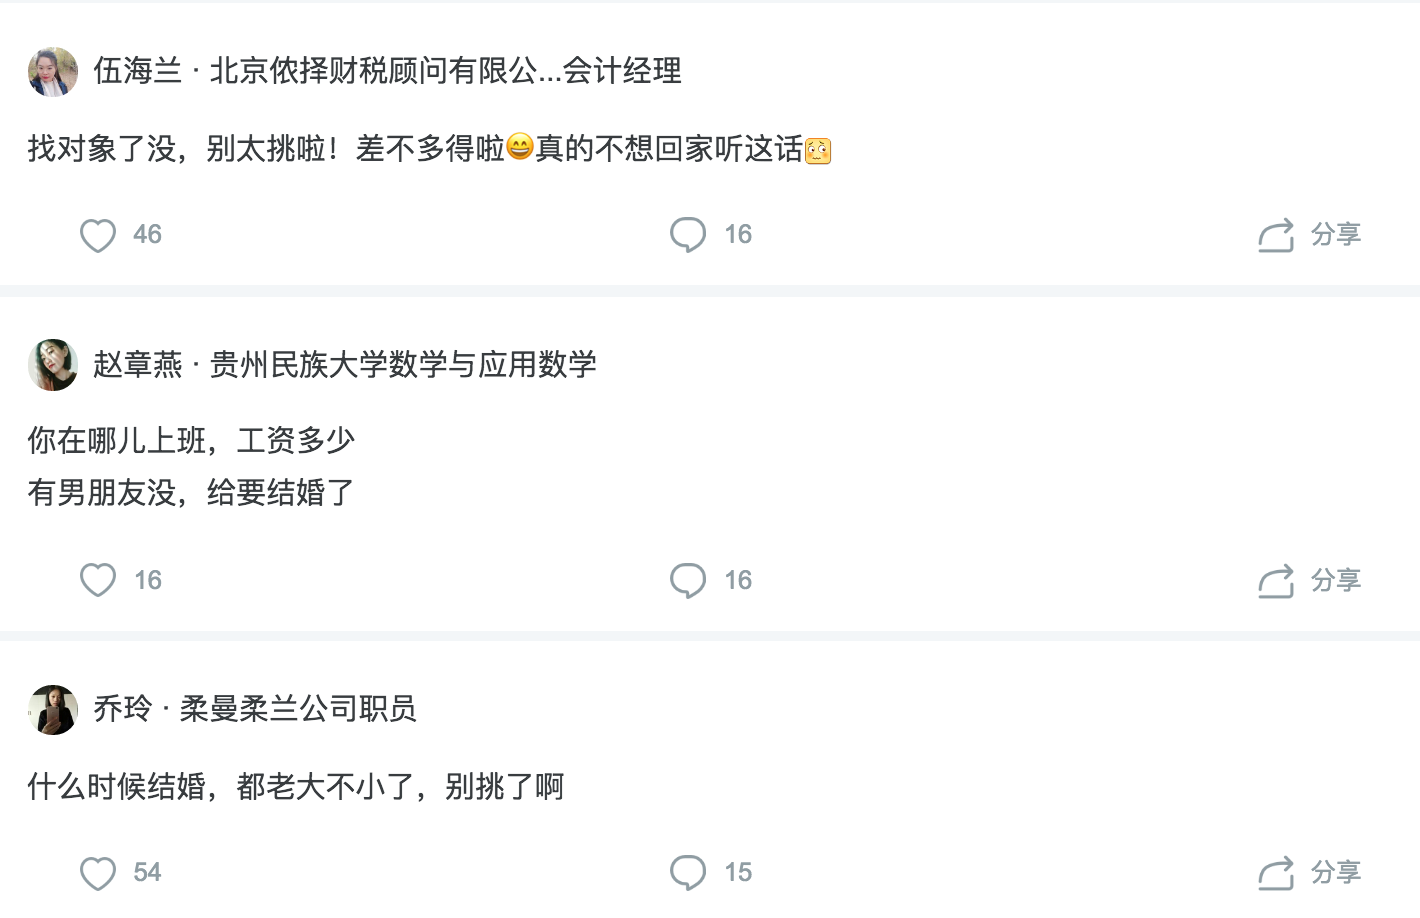
Task: Open 乔玲's profile avatar
Action: [53, 710]
